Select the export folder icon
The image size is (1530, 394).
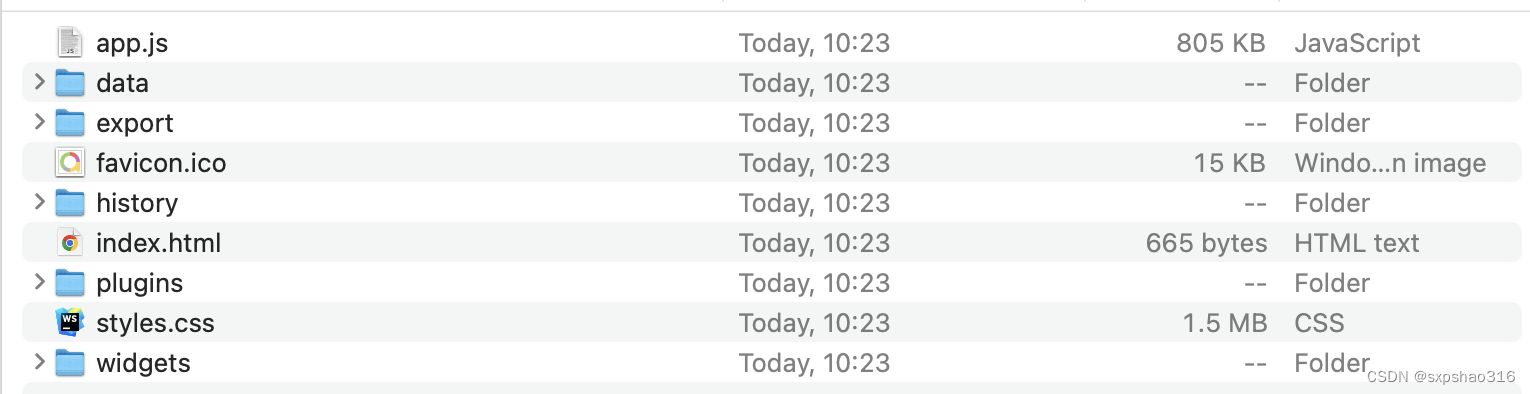pos(69,122)
